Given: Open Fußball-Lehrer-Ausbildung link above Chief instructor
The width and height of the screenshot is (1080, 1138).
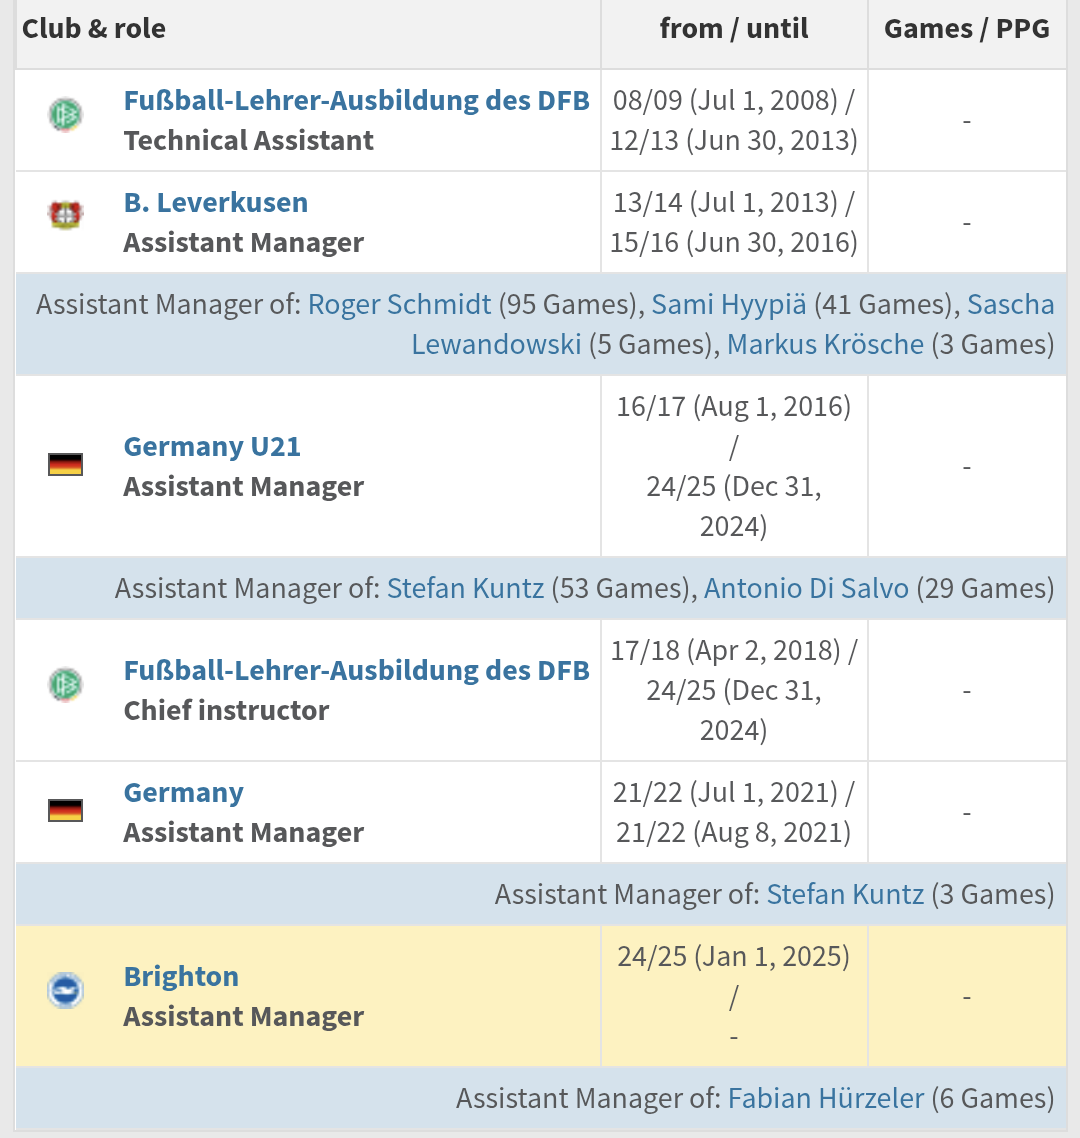Looking at the screenshot, I should click(x=356, y=671).
